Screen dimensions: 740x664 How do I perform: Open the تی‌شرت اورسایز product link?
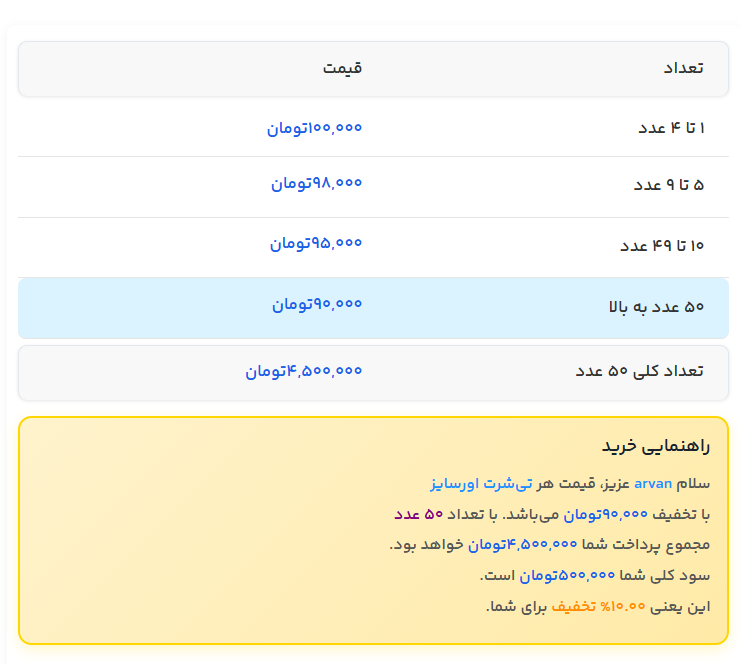(x=481, y=484)
